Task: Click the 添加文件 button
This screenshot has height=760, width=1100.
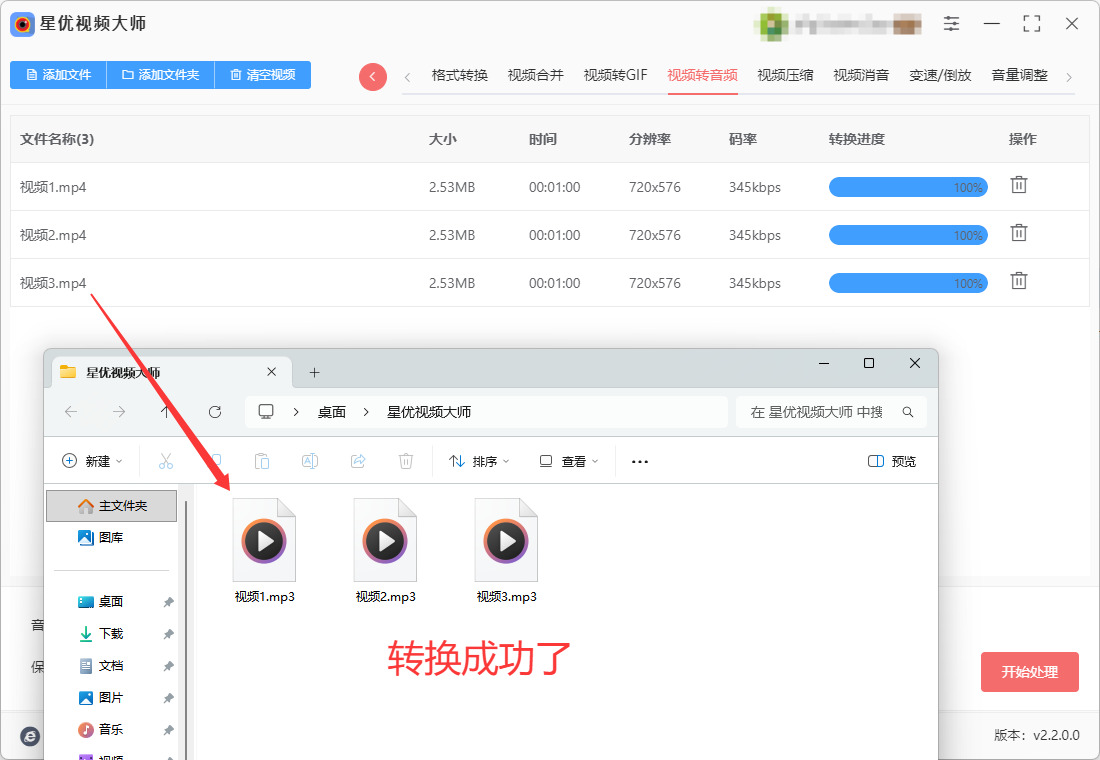Action: (58, 75)
